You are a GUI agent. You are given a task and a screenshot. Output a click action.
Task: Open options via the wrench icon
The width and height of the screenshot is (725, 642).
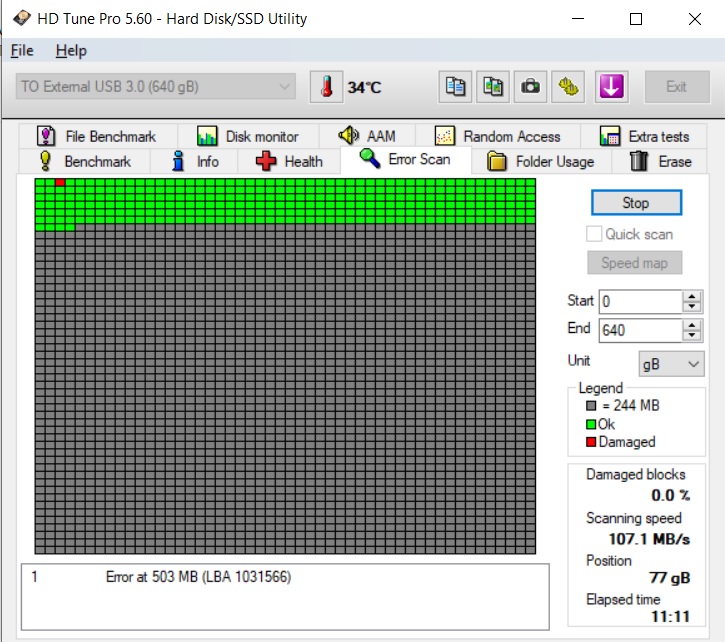tap(568, 86)
